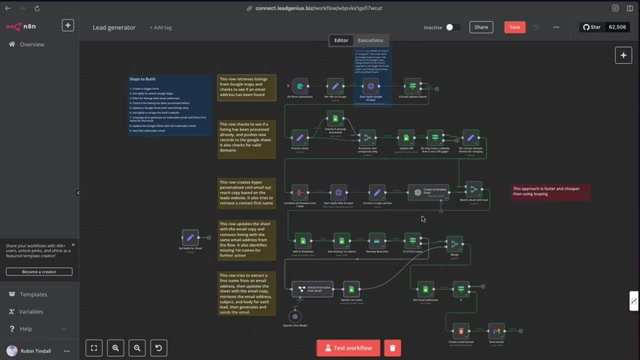Screen dimensions: 640x360
Task: Collapse the sidebar using the chevron handle
Action: click(x=78, y=193)
